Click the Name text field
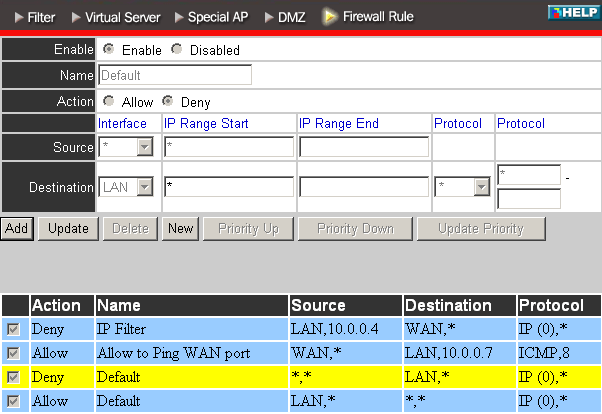 [175, 75]
